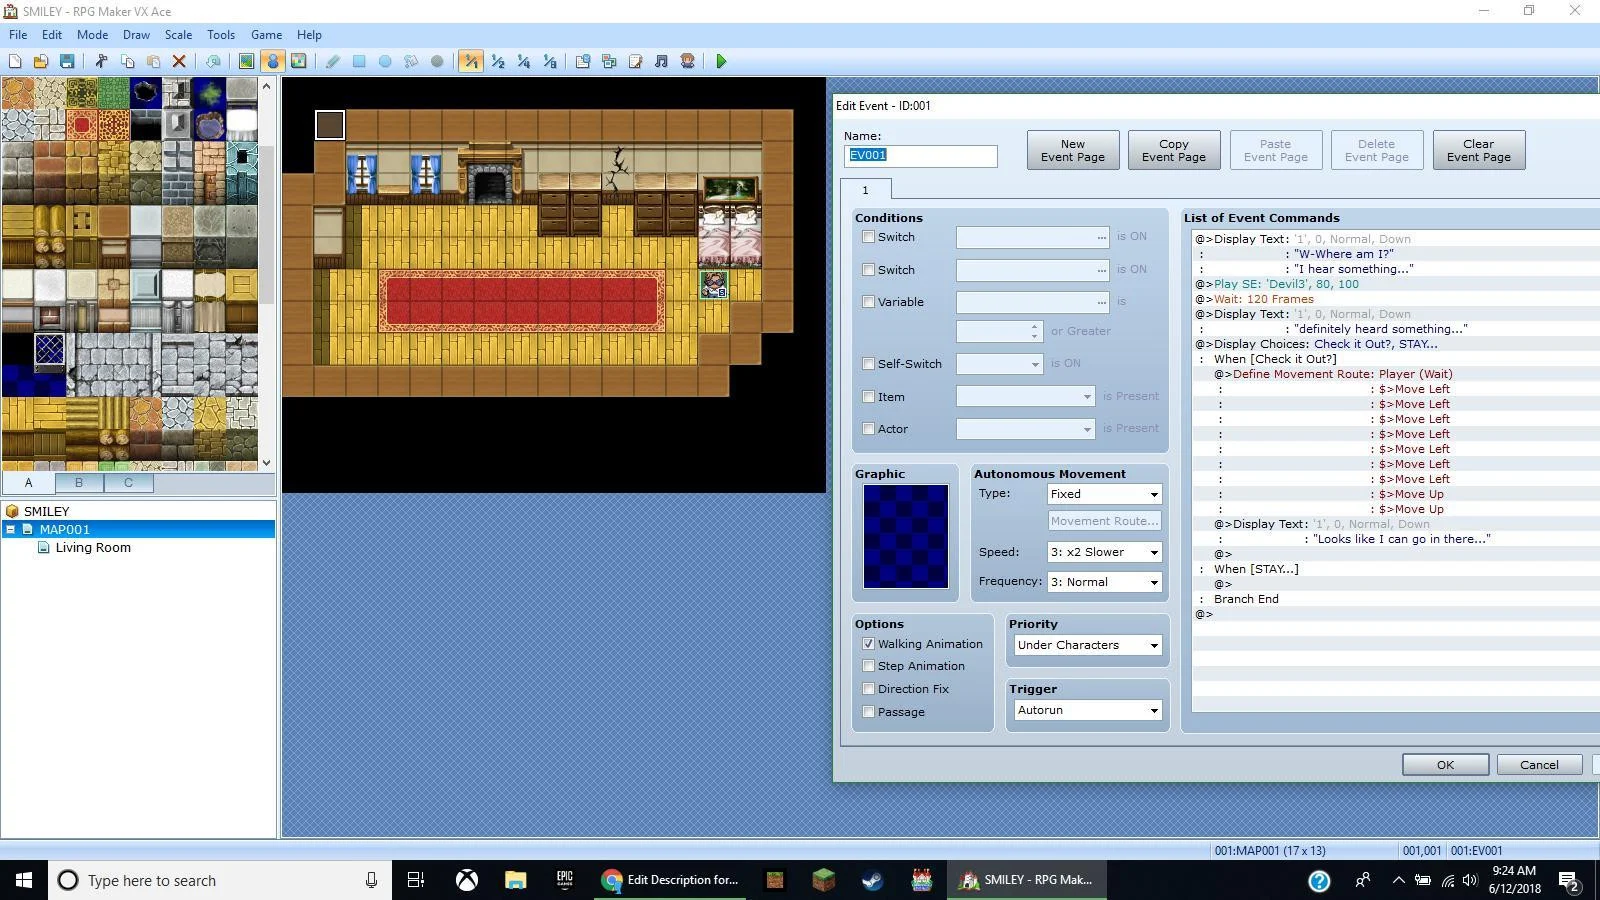Switch to Region mode icon
Screen dimensions: 1600x900
pos(298,62)
